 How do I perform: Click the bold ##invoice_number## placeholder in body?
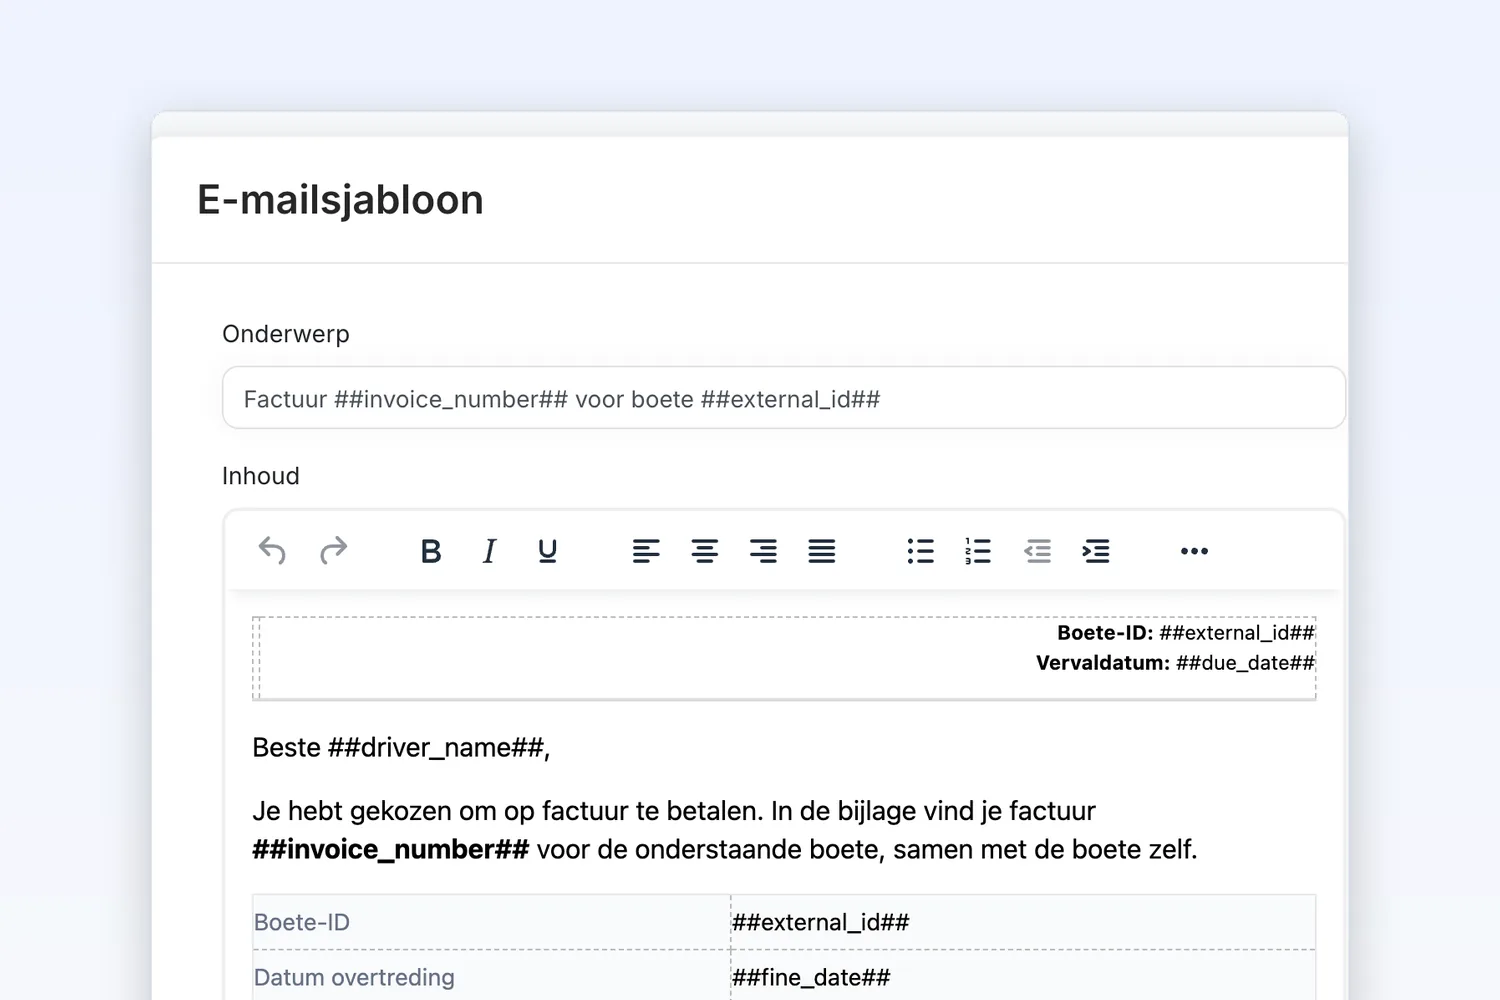point(391,849)
